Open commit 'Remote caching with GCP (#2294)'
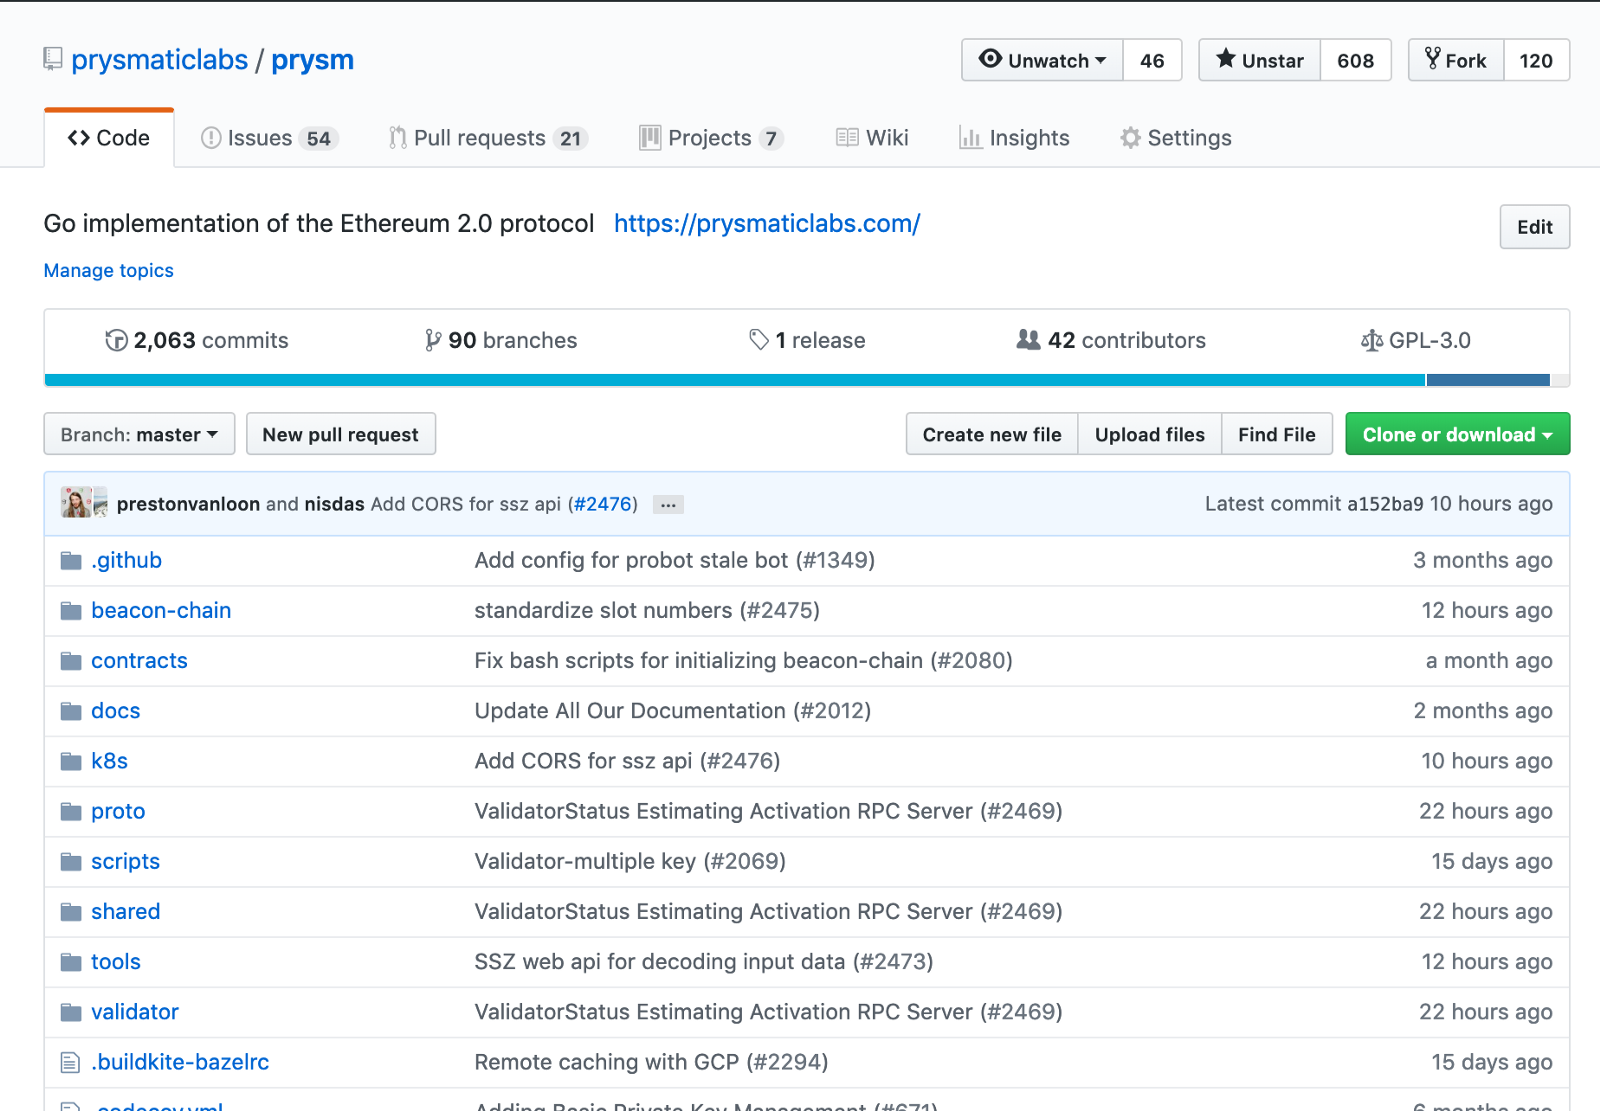Image resolution: width=1600 pixels, height=1111 pixels. point(651,1062)
